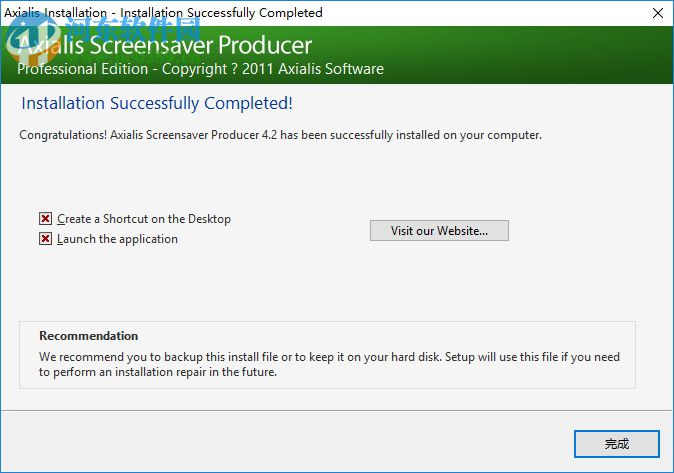
Task: Toggle the Launch the application checkbox
Action: click(x=46, y=239)
